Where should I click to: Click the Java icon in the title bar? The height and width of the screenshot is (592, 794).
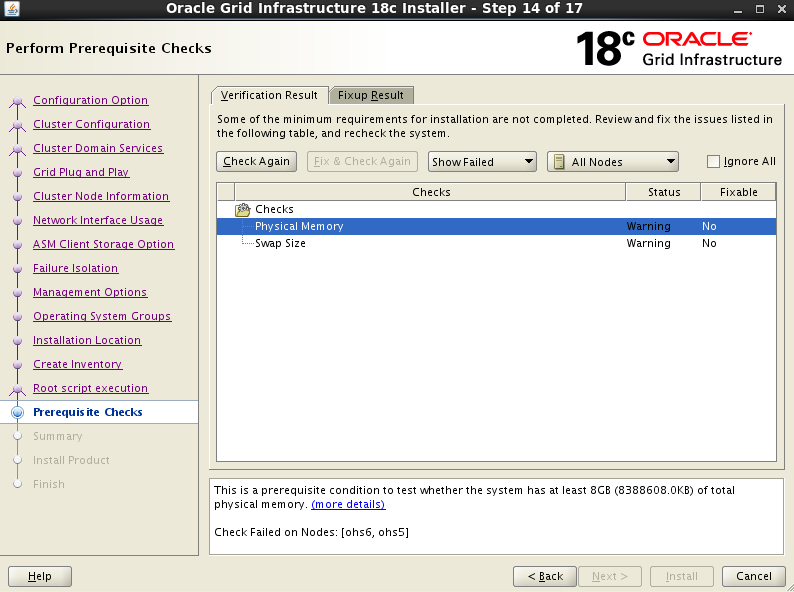pyautogui.click(x=12, y=9)
